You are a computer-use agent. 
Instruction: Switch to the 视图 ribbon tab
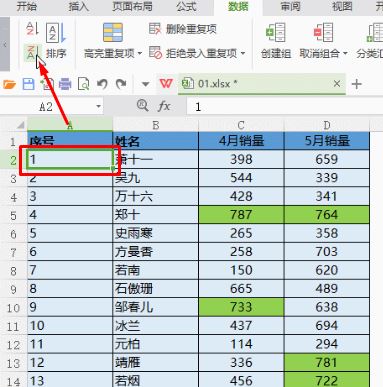(342, 6)
